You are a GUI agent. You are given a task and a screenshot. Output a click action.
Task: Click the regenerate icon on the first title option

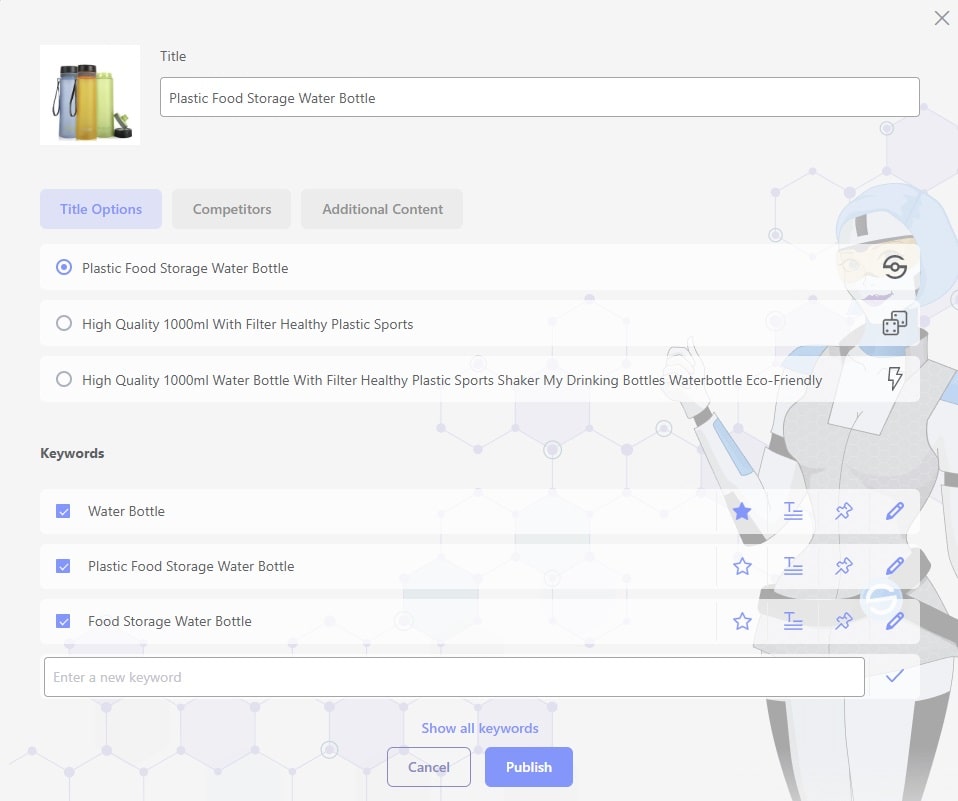point(893,267)
